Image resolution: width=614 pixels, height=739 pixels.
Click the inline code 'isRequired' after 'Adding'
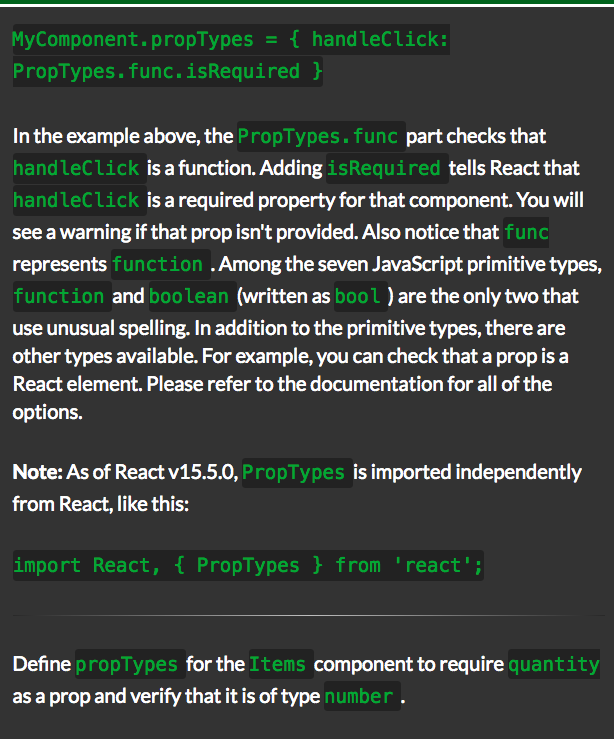tap(387, 168)
